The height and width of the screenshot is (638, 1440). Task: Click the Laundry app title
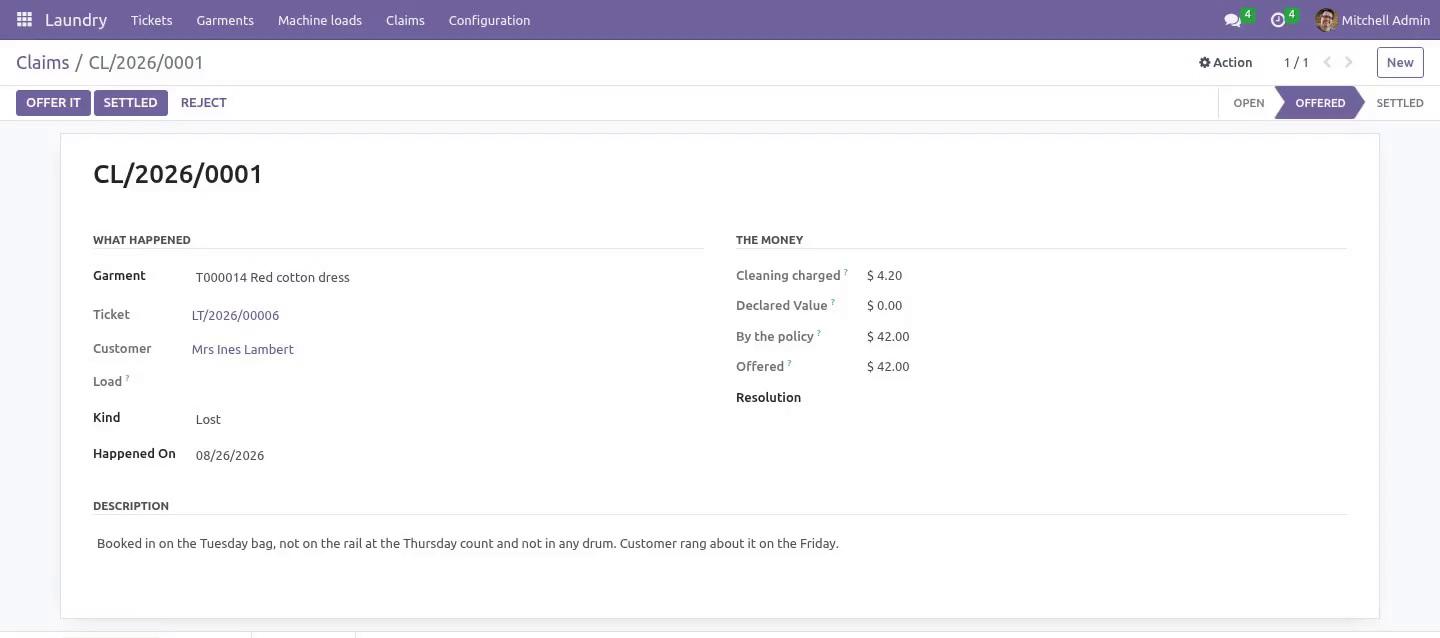(x=76, y=20)
